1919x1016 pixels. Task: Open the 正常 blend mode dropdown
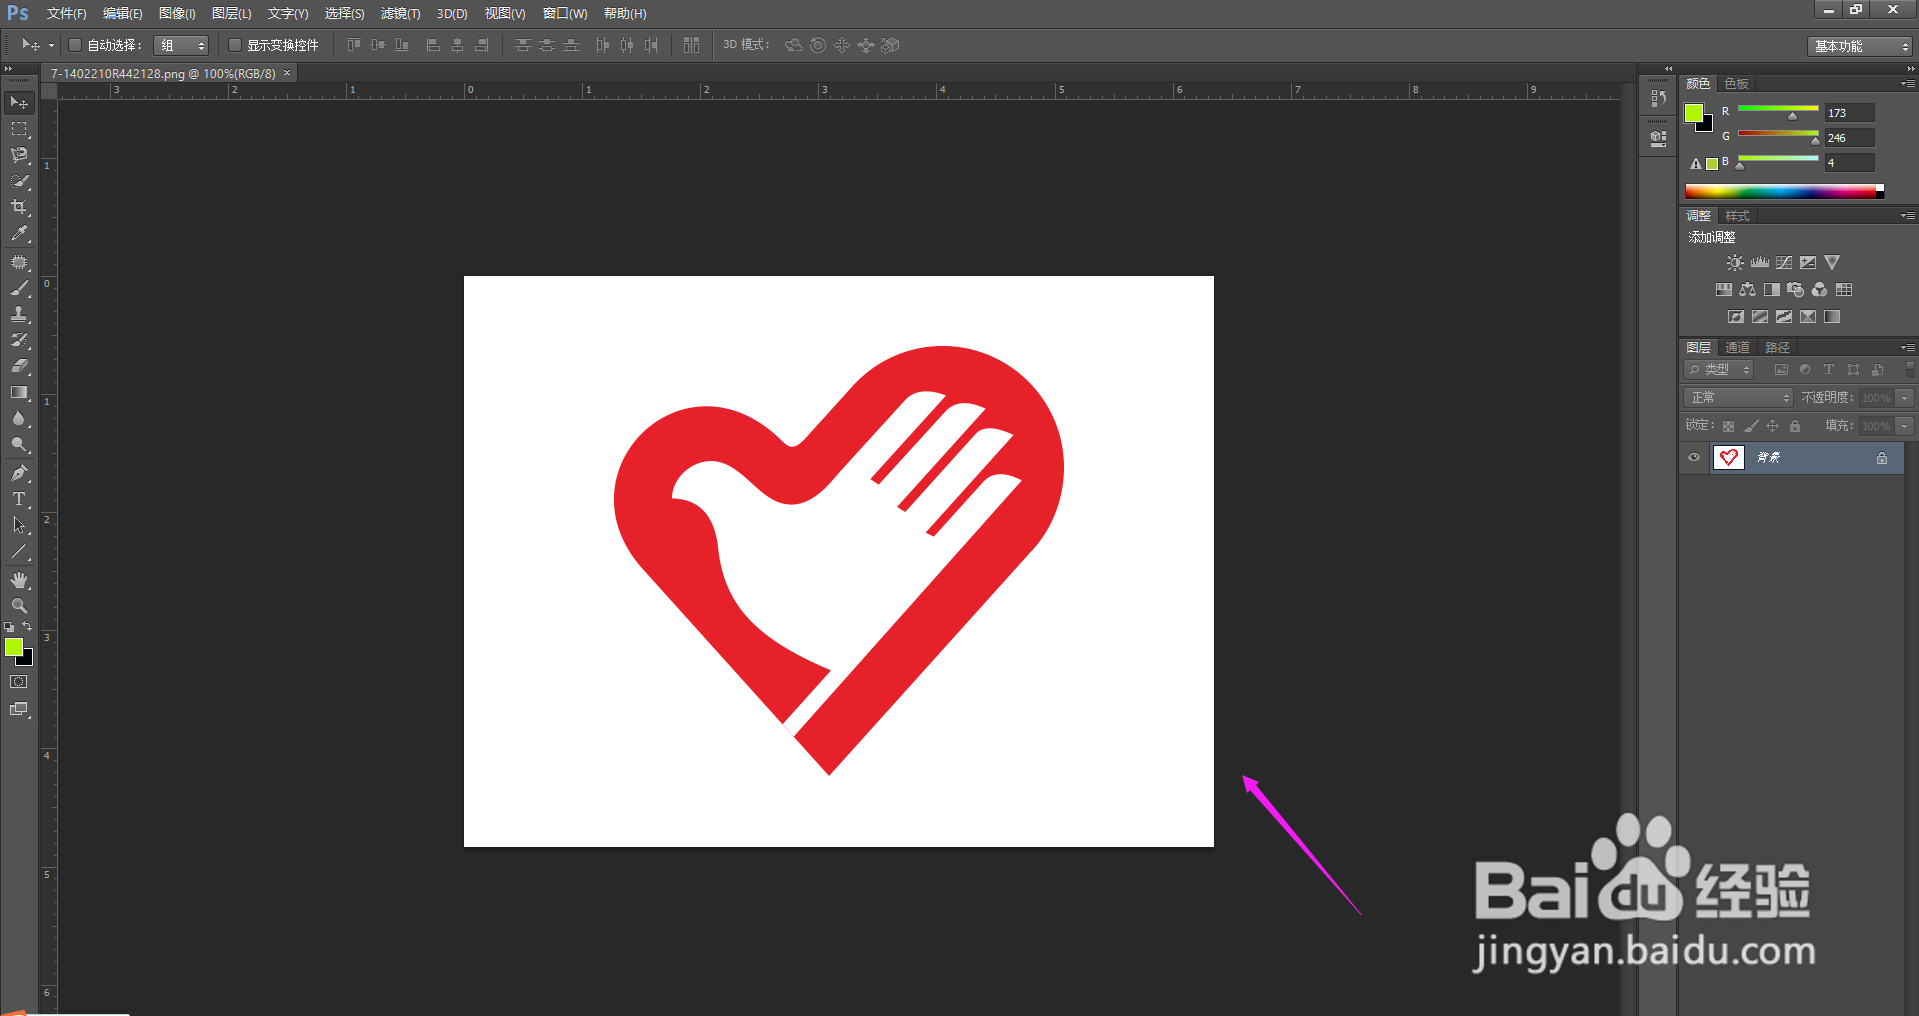point(1738,398)
